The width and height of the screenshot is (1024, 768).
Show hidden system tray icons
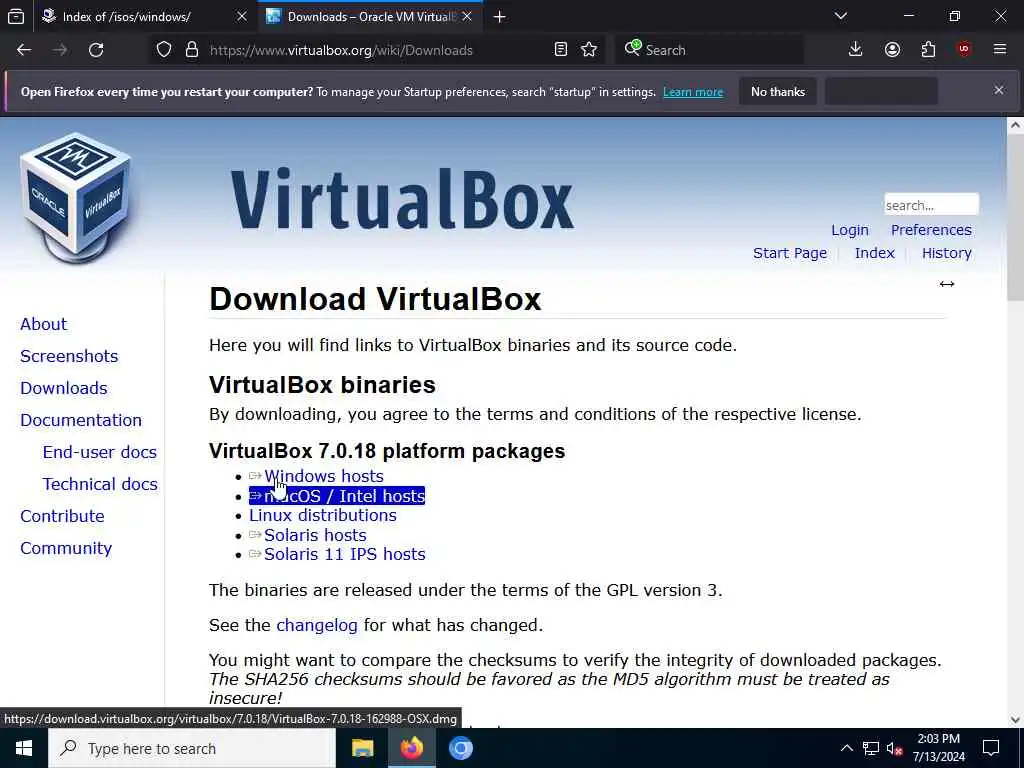[x=846, y=748]
